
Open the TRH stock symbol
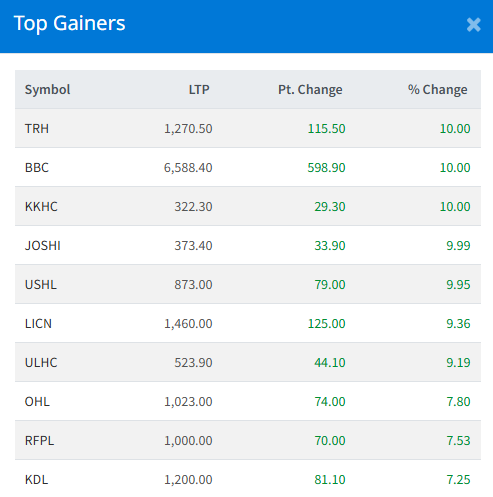(x=37, y=129)
